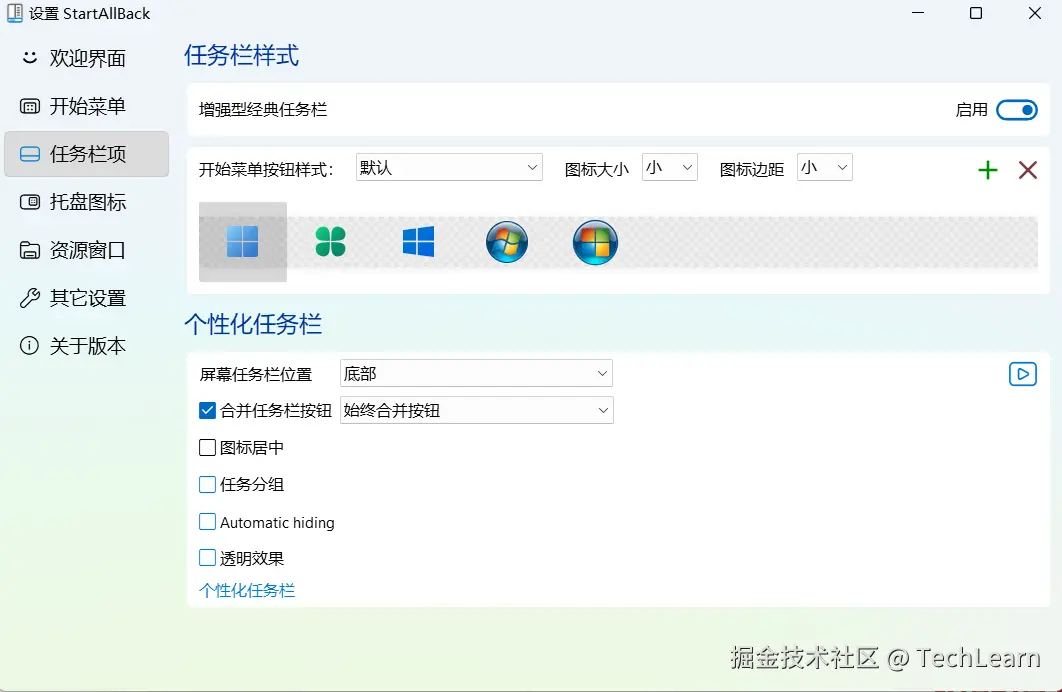Select the Windows 7 orb start icon
The image size is (1062, 692).
tap(507, 242)
